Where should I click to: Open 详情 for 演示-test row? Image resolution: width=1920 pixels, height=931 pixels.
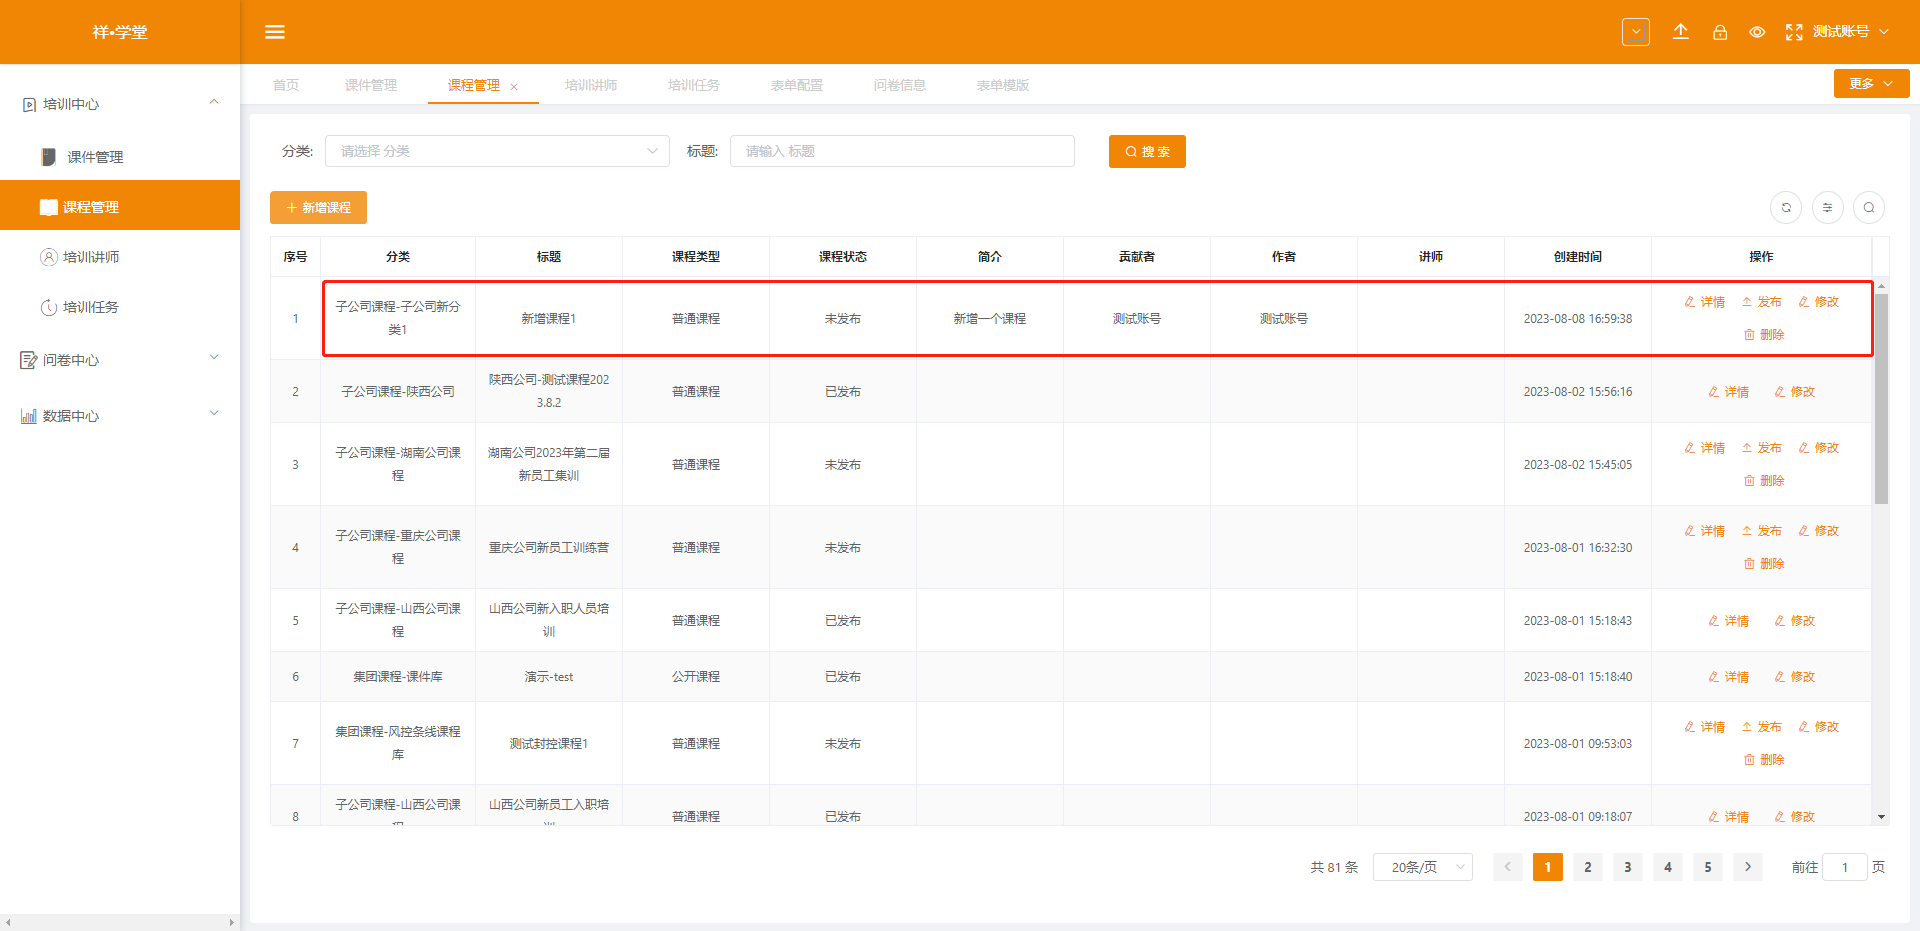[1729, 677]
